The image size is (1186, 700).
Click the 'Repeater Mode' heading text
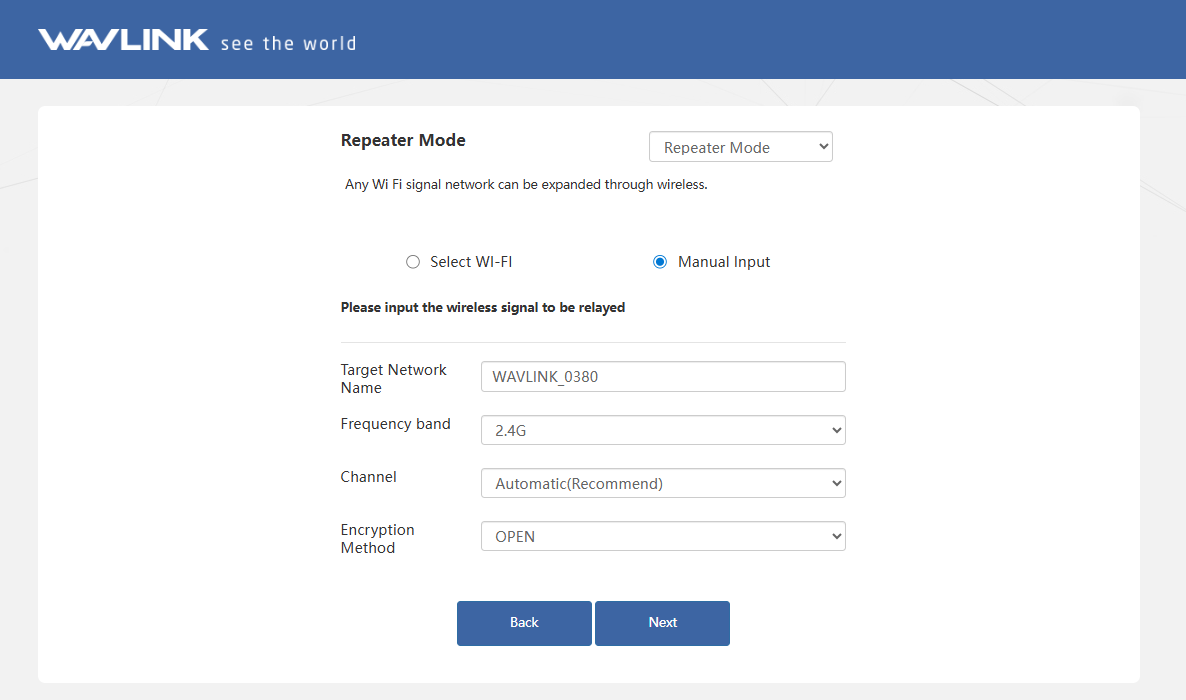(x=403, y=141)
